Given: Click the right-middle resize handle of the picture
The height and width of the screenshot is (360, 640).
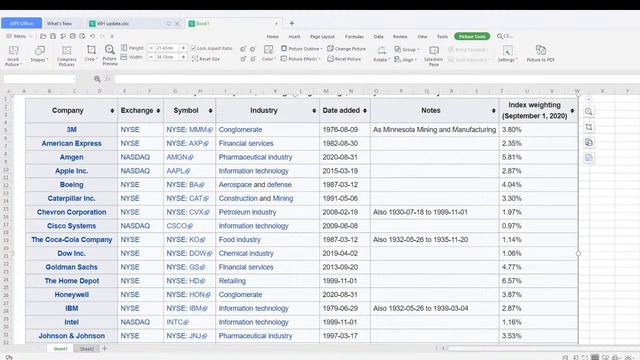Looking at the screenshot, I should (x=578, y=253).
